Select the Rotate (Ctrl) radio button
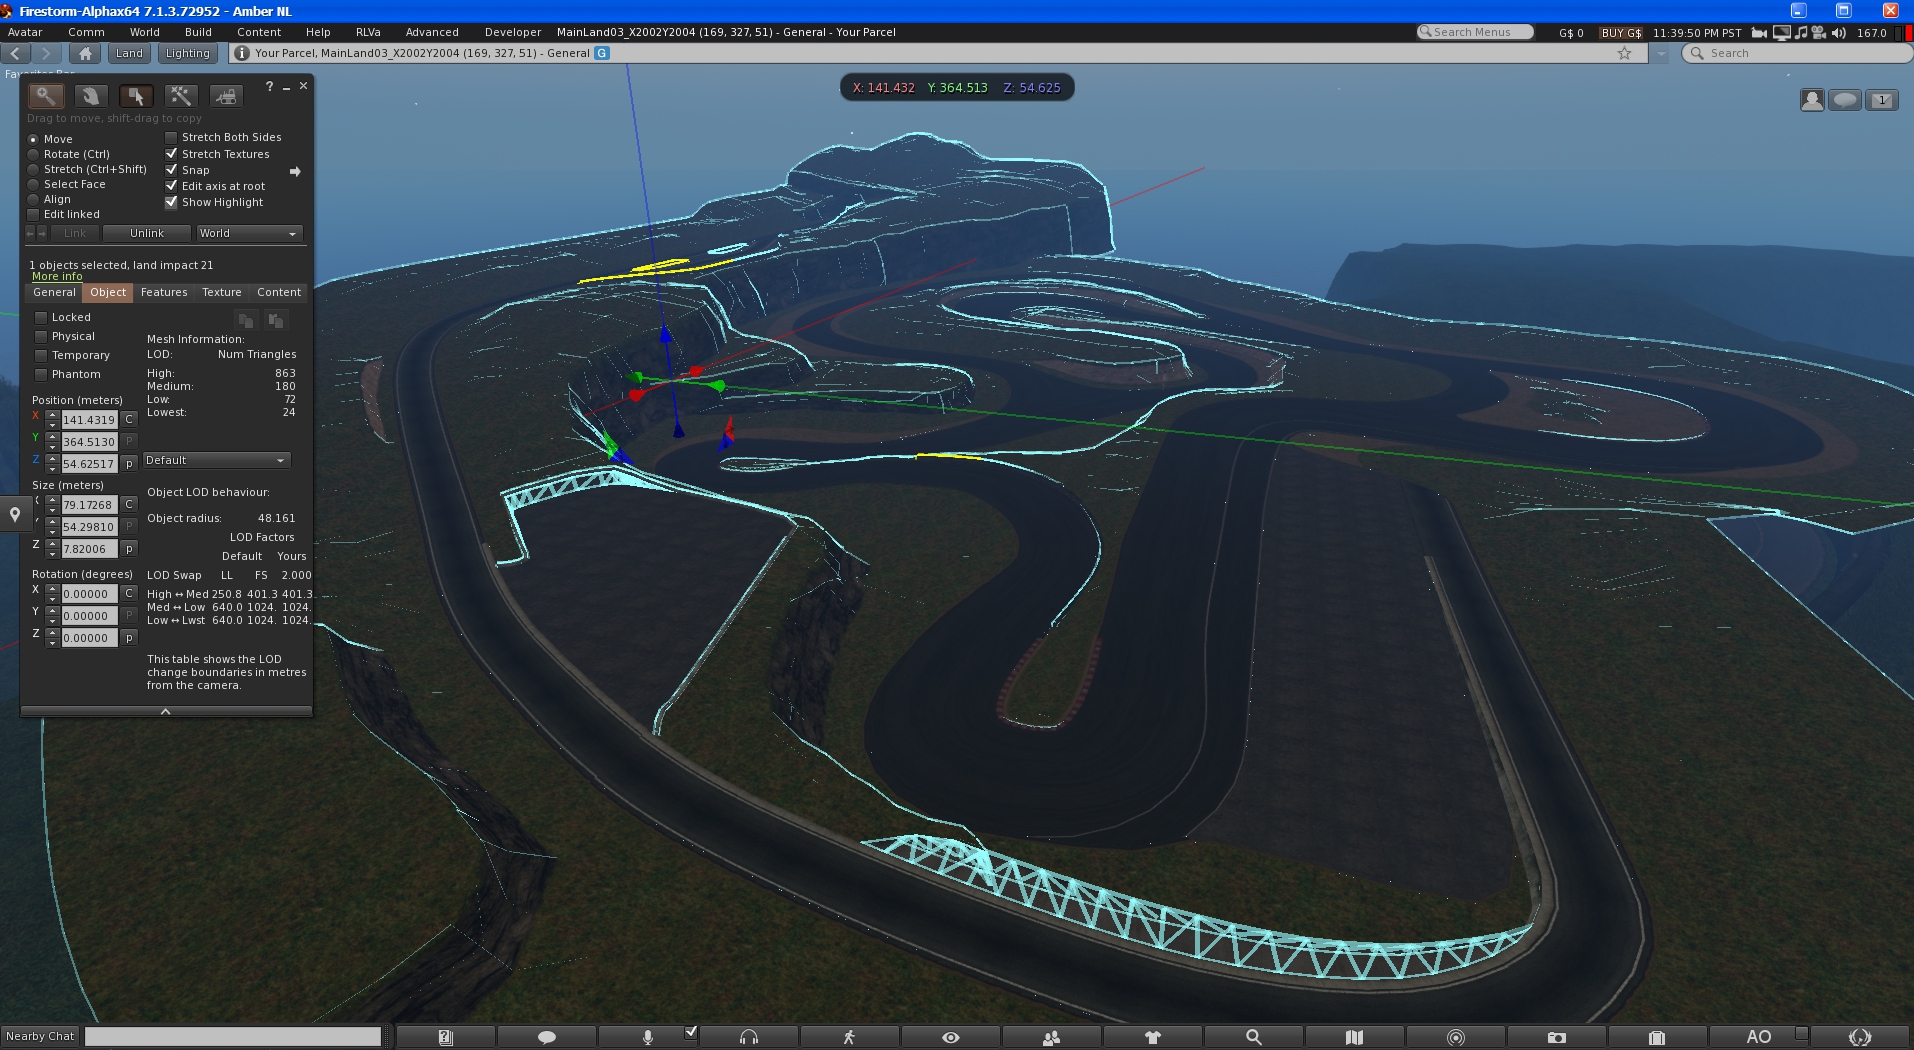Viewport: 1914px width, 1050px height. tap(33, 154)
